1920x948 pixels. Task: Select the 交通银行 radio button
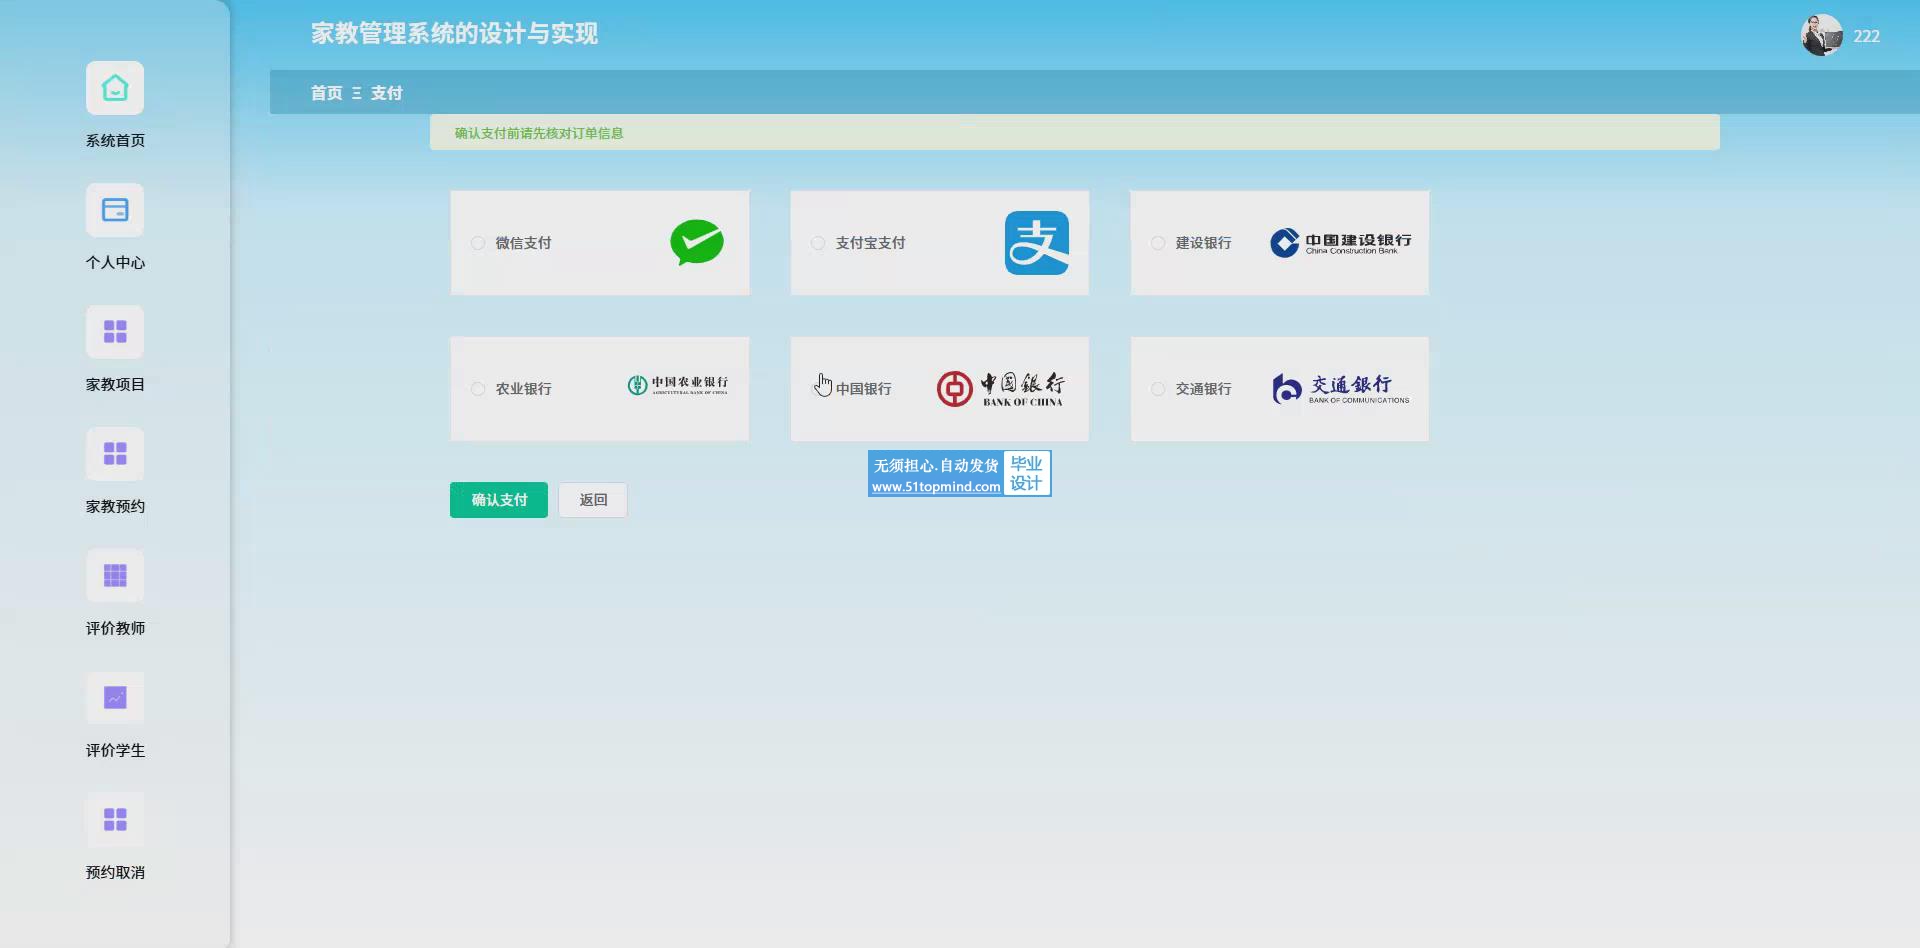click(1158, 389)
